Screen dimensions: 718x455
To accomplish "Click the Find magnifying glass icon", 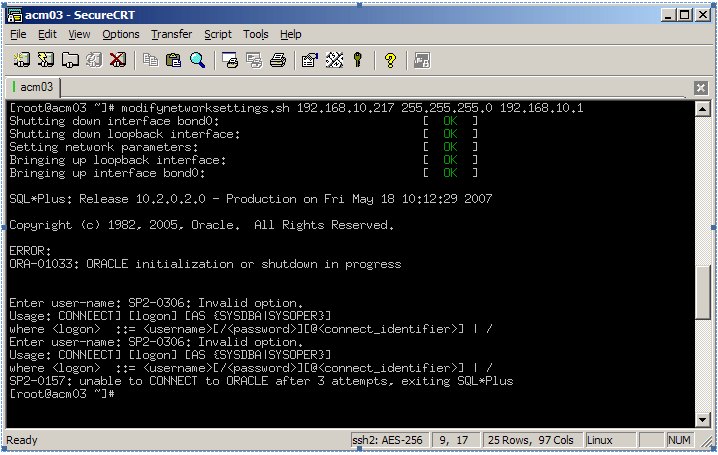I will [x=197, y=60].
